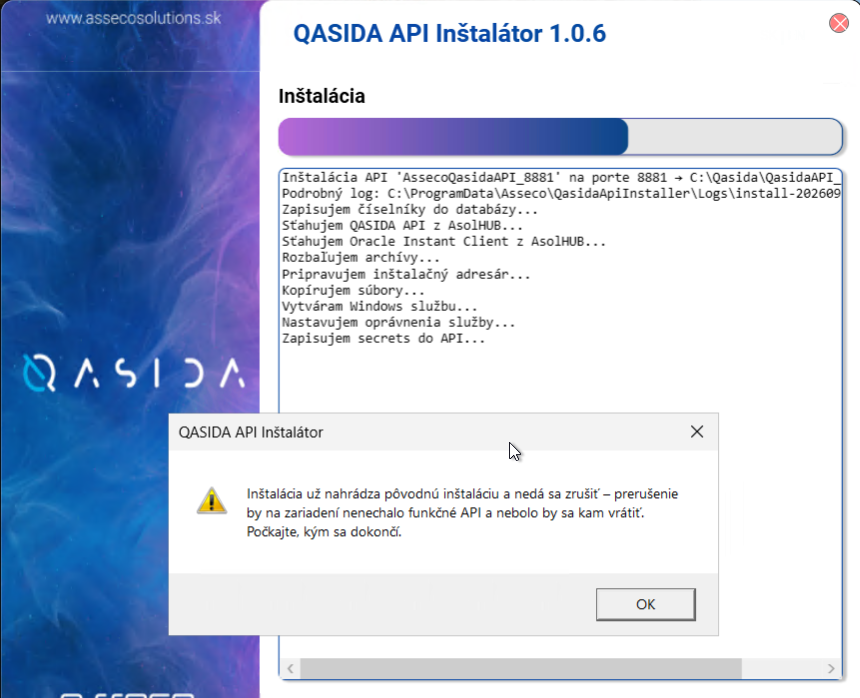Screen dimensions: 860x698
Task: Click the 'QASIDA API Inštalátor 1.0.6' title
Action: coord(450,33)
